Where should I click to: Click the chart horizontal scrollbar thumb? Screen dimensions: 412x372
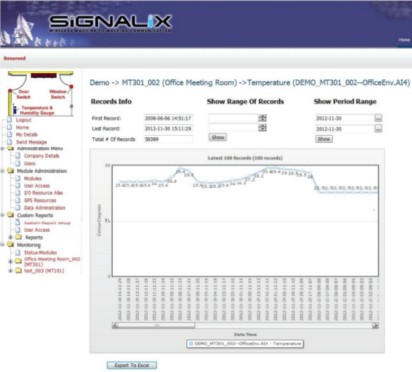[x=157, y=325]
